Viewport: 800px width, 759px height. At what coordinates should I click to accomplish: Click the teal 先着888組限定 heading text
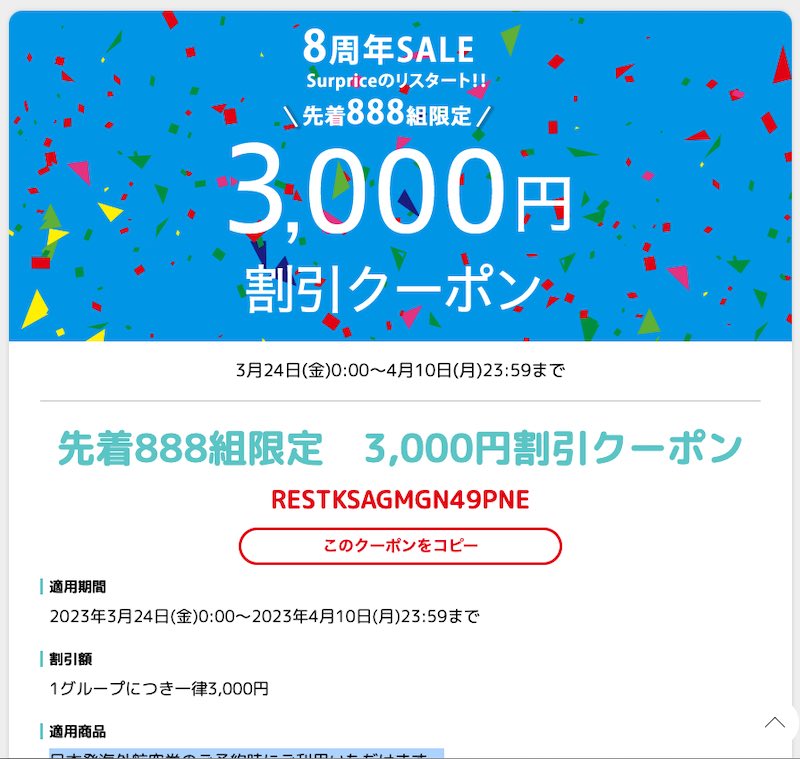190,448
